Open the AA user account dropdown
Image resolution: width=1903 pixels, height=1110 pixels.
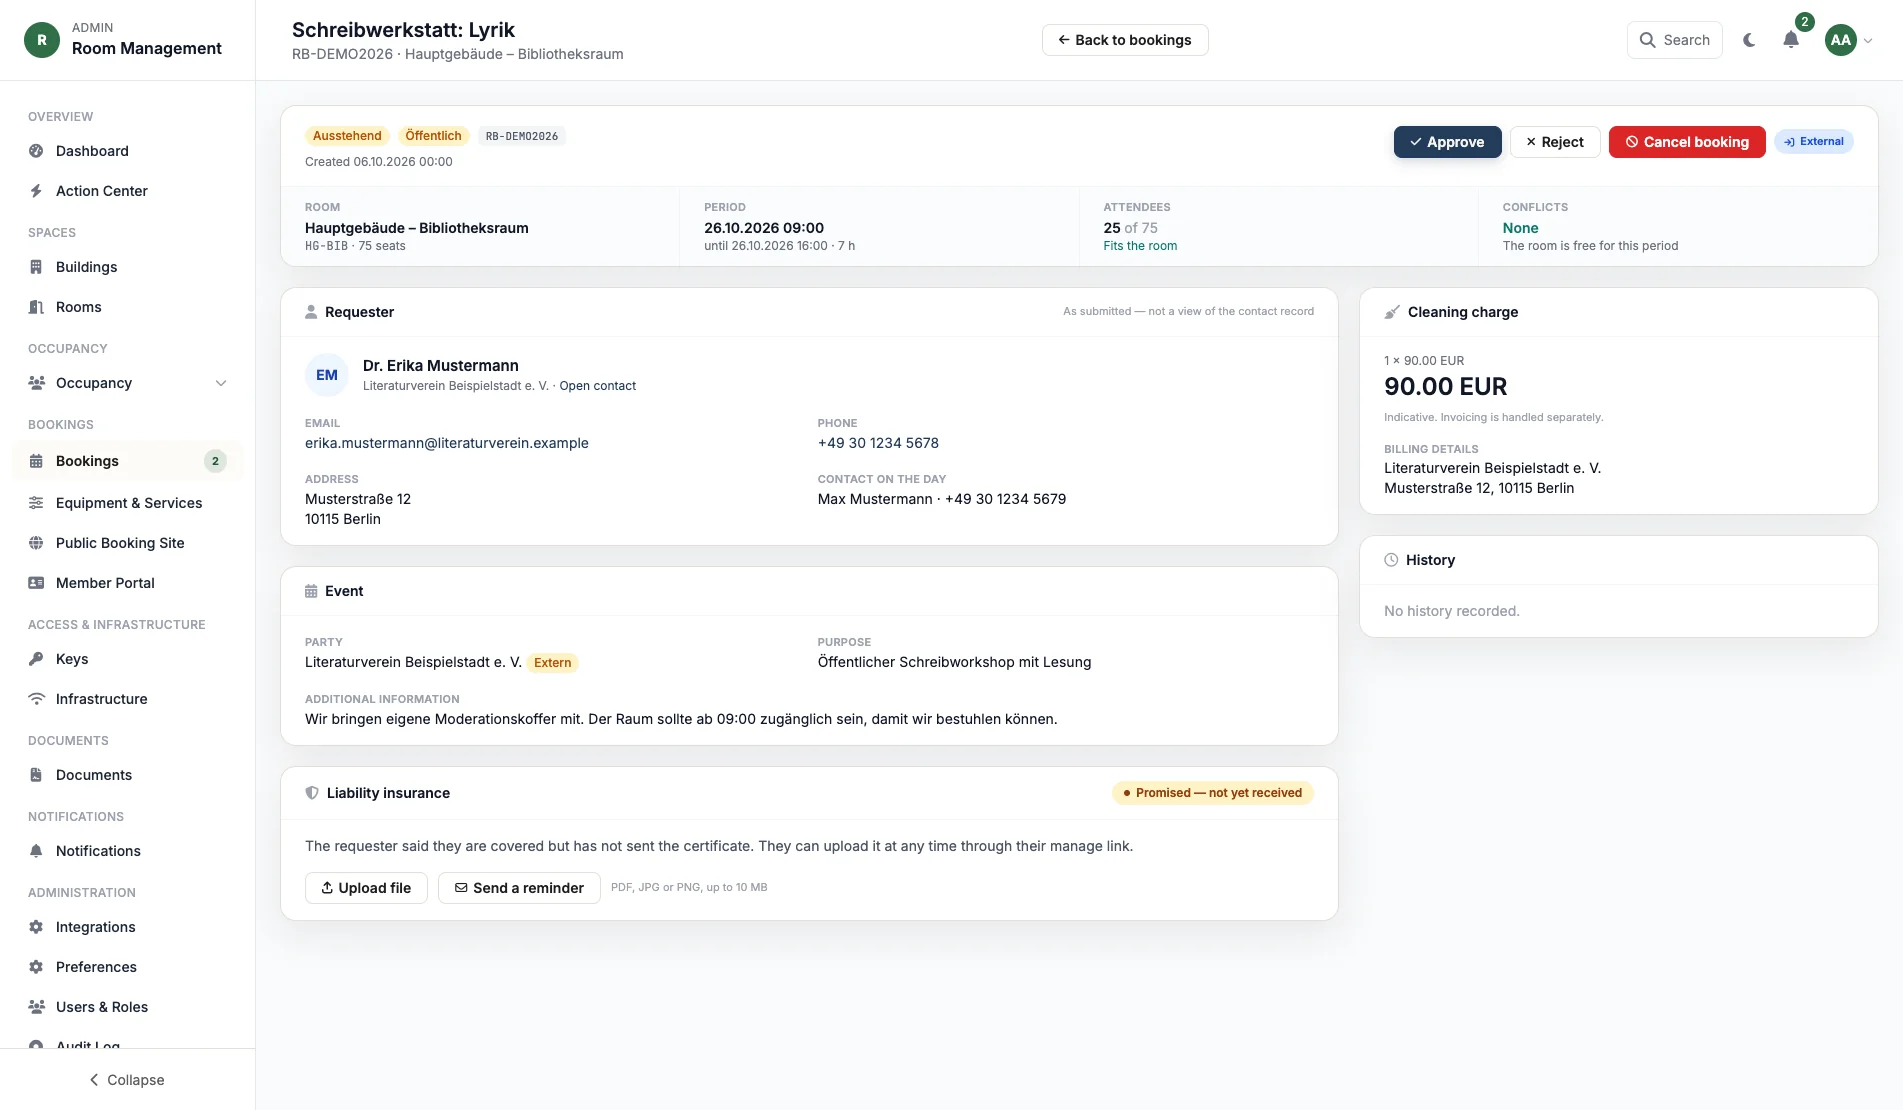pos(1848,40)
